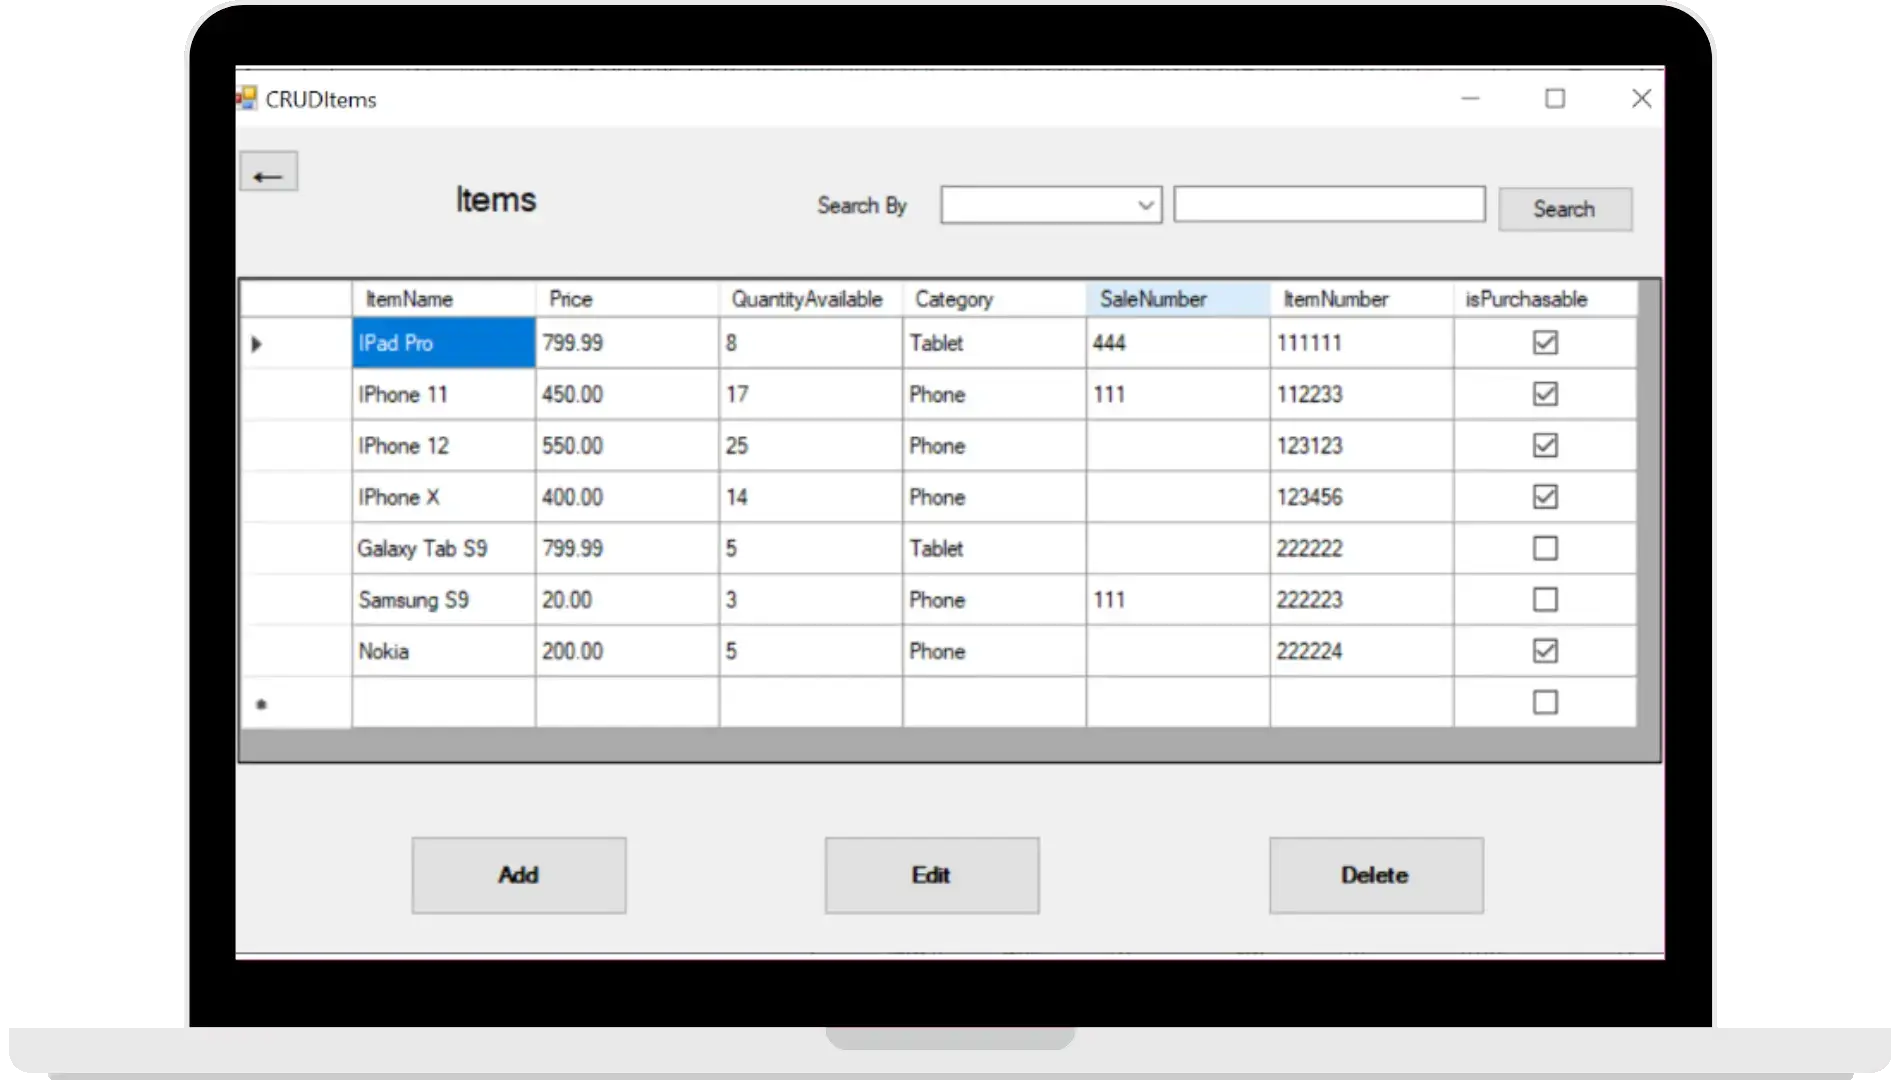This screenshot has width=1893, height=1080.
Task: Select the Galaxy Tab S9 name cell
Action: coord(444,548)
